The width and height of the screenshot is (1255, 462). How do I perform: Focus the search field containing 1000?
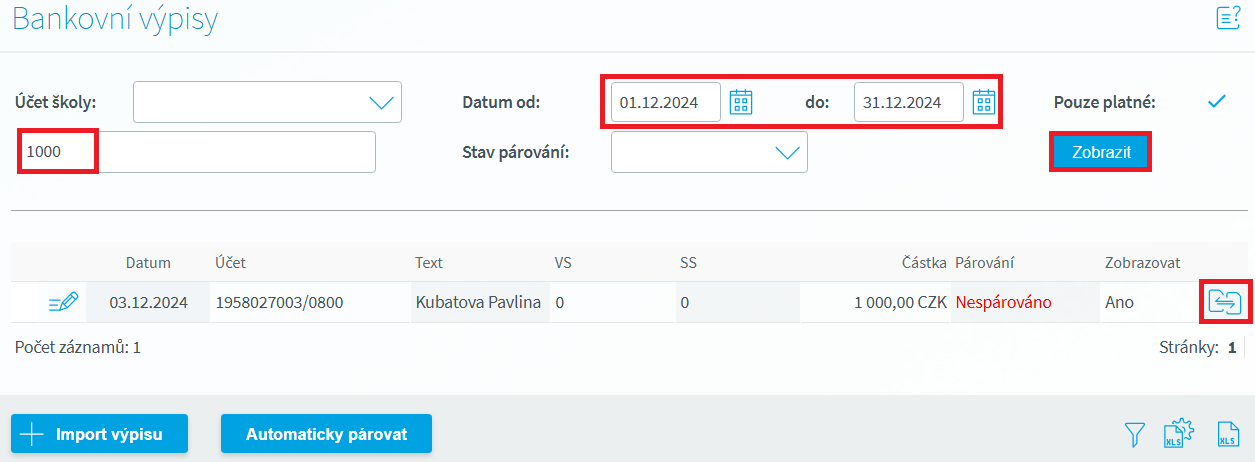tap(198, 152)
